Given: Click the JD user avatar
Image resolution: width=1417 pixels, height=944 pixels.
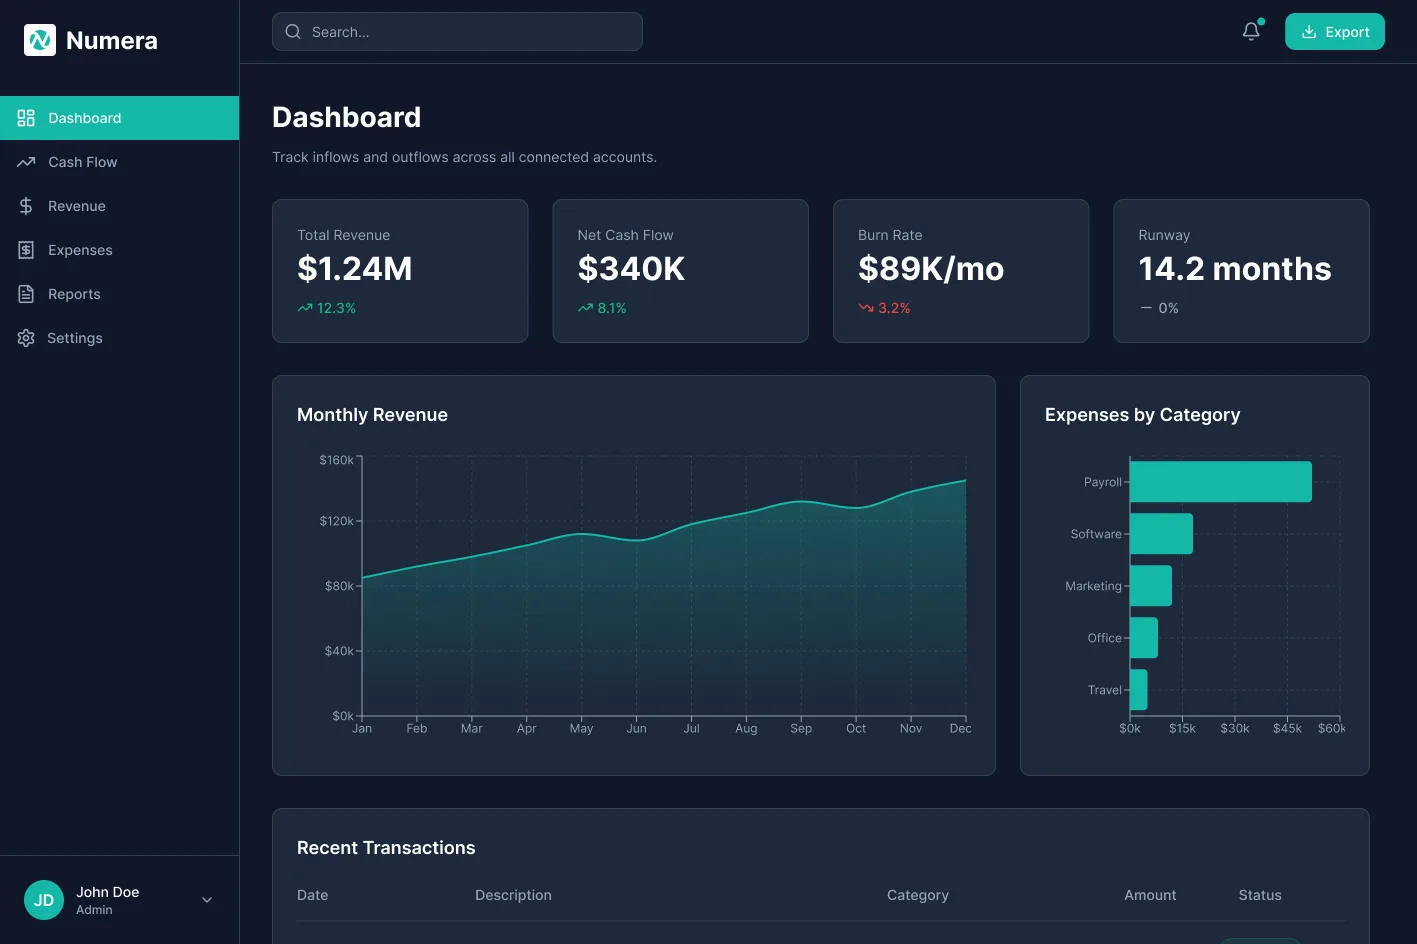Looking at the screenshot, I should tap(44, 900).
